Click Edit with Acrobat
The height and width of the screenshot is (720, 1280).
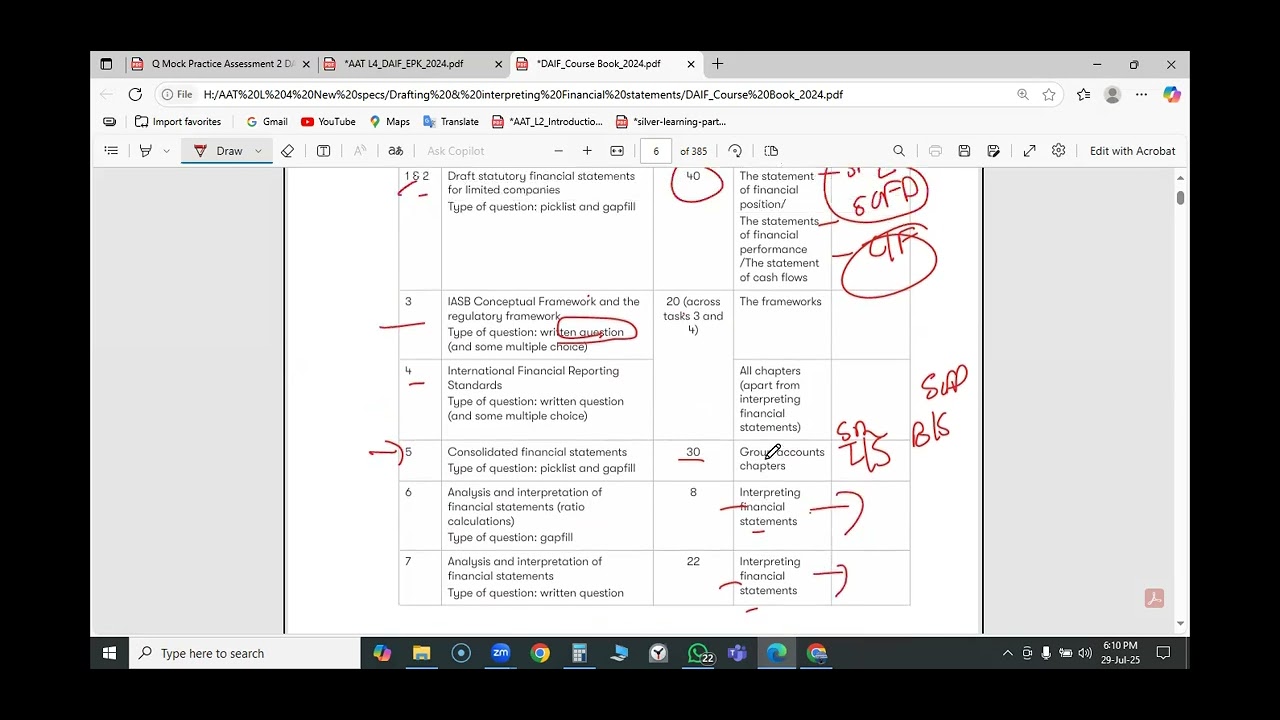click(x=1132, y=151)
